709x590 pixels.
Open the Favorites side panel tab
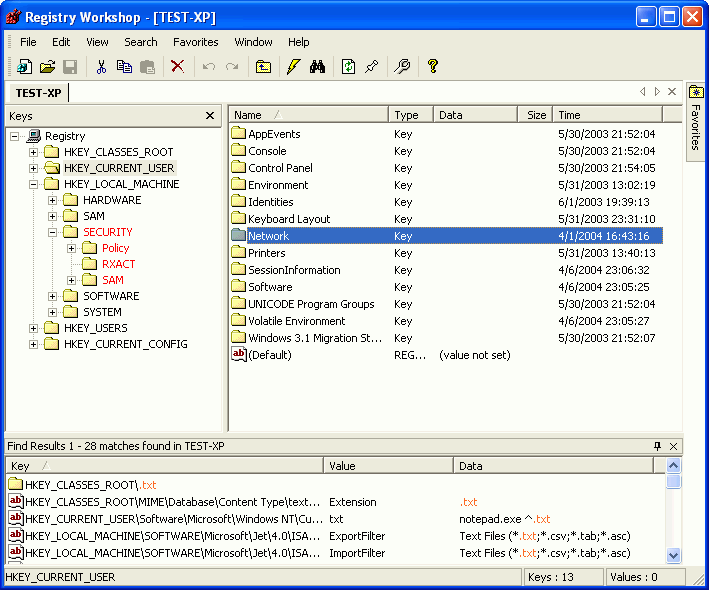(x=696, y=121)
